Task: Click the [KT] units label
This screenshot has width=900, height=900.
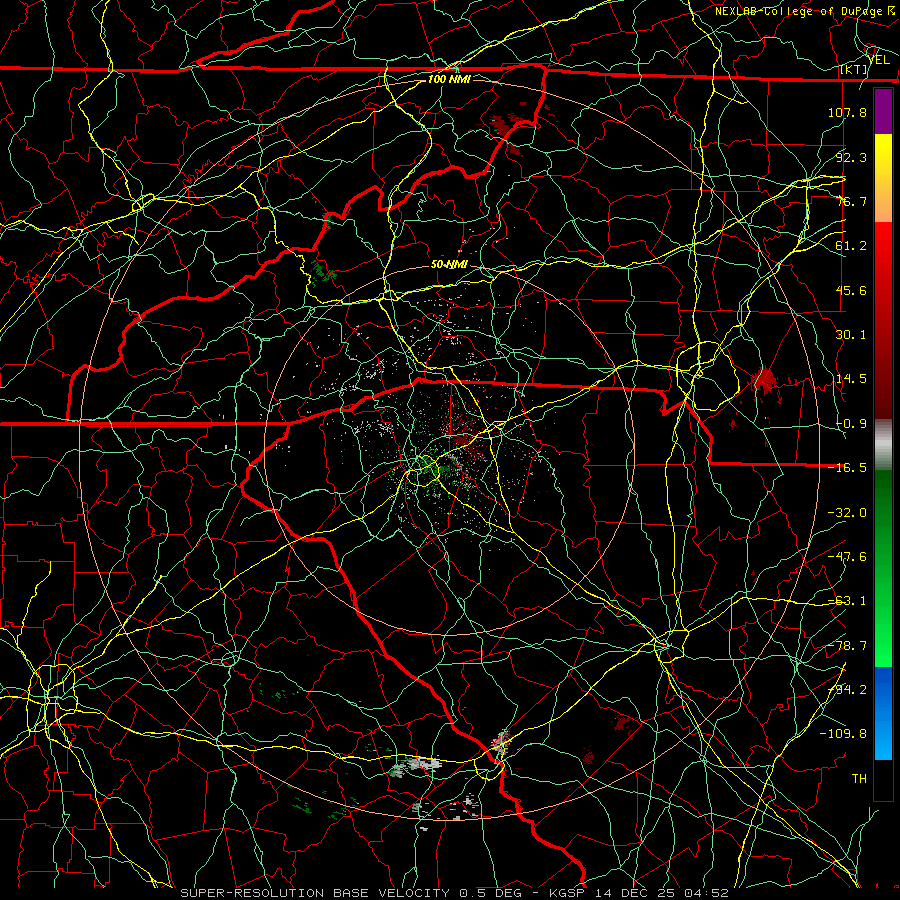Action: point(854,69)
